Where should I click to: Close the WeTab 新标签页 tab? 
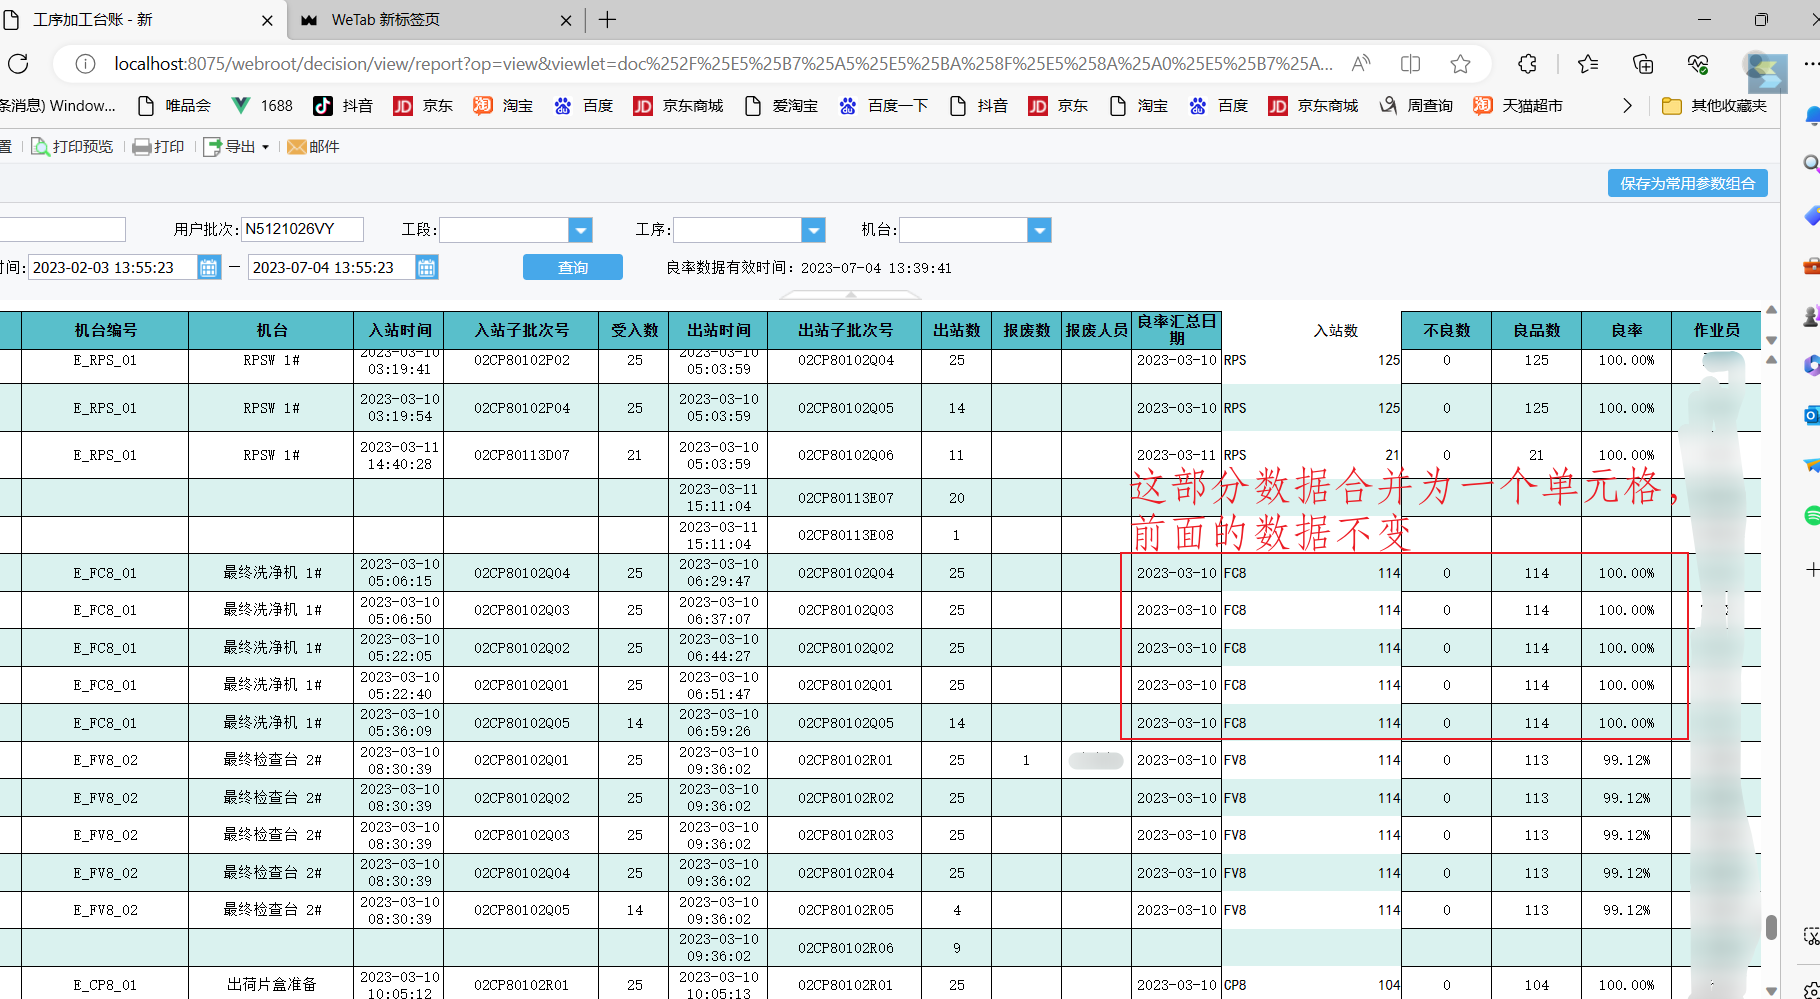(566, 20)
